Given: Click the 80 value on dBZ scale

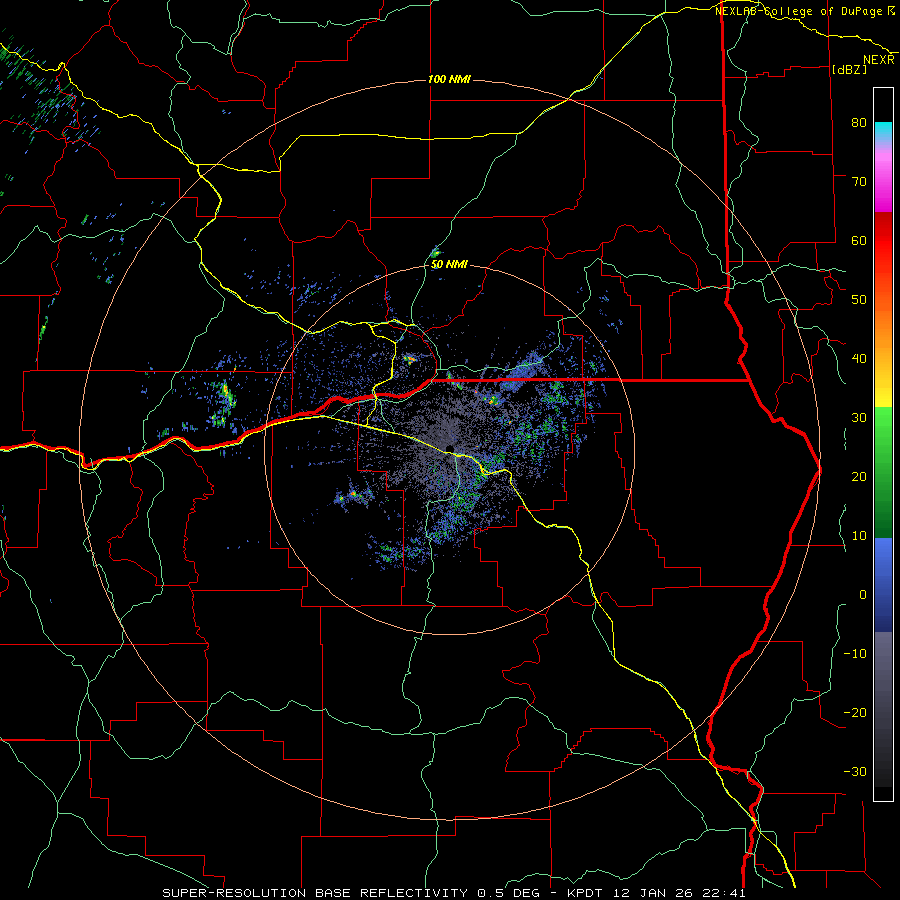Looking at the screenshot, I should [x=859, y=122].
